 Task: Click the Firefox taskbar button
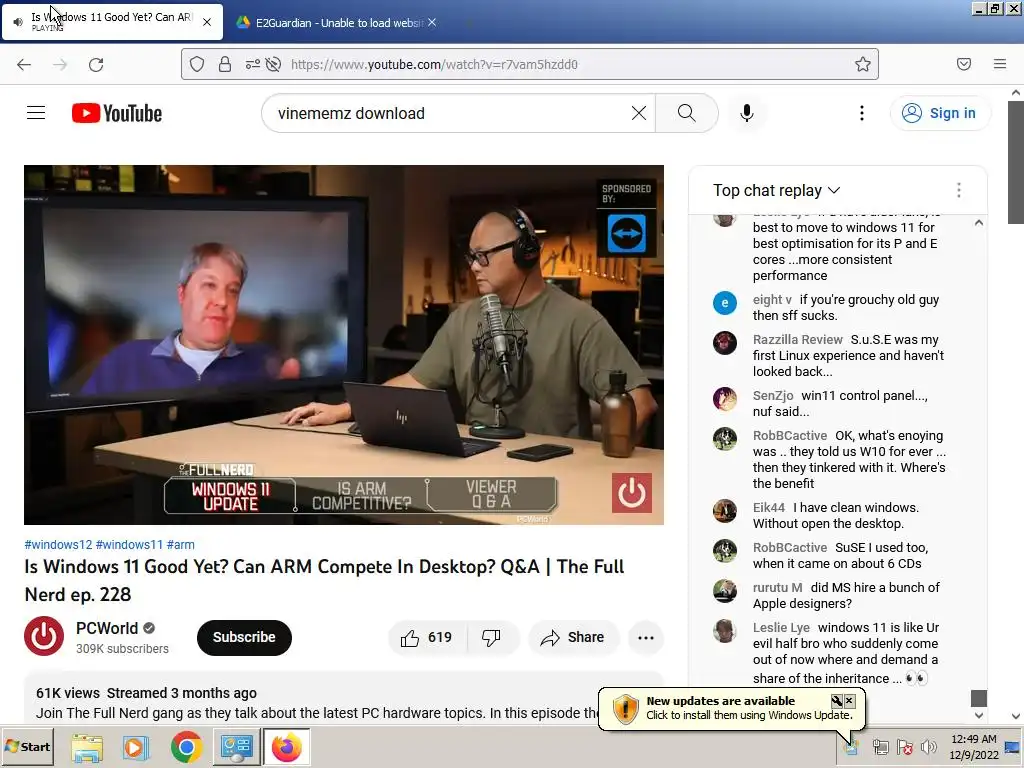pyautogui.click(x=286, y=747)
